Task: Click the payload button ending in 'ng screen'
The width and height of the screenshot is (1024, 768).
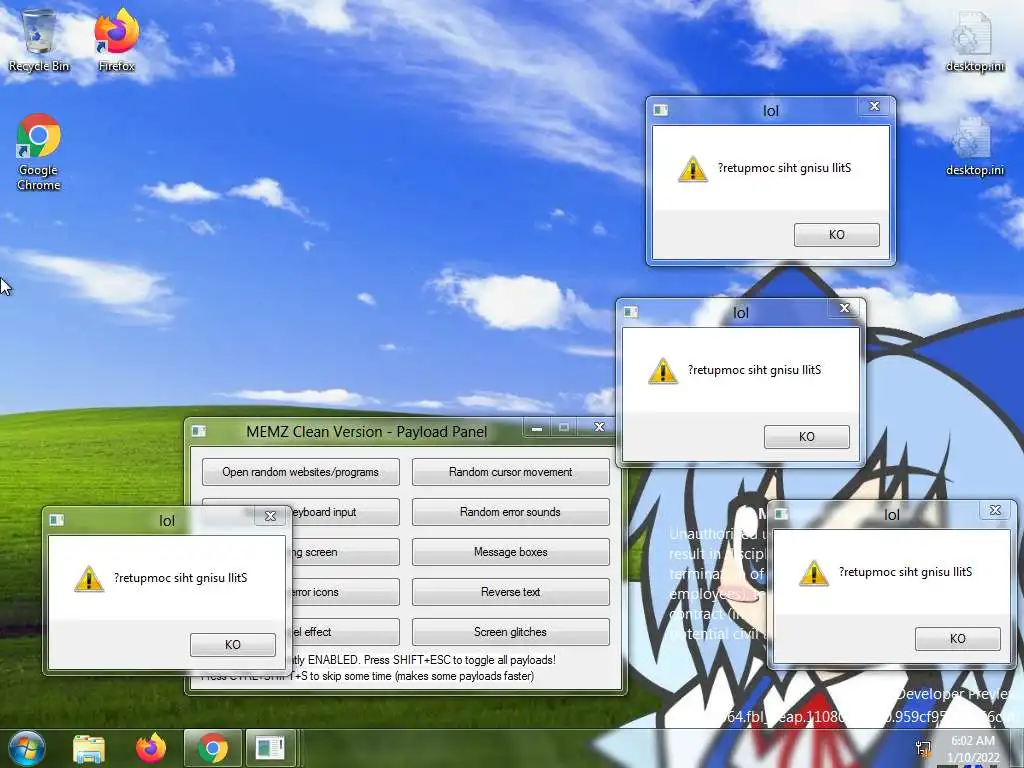Action: tap(344, 552)
